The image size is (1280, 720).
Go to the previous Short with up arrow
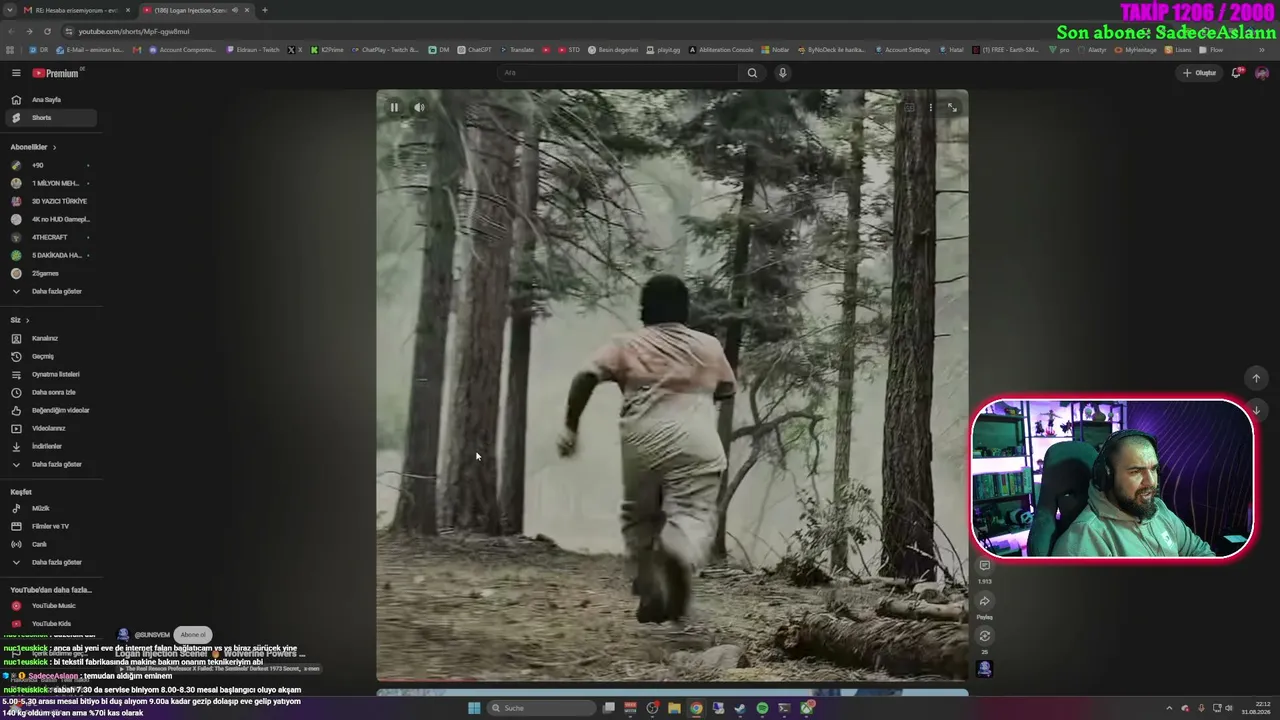tap(1256, 378)
